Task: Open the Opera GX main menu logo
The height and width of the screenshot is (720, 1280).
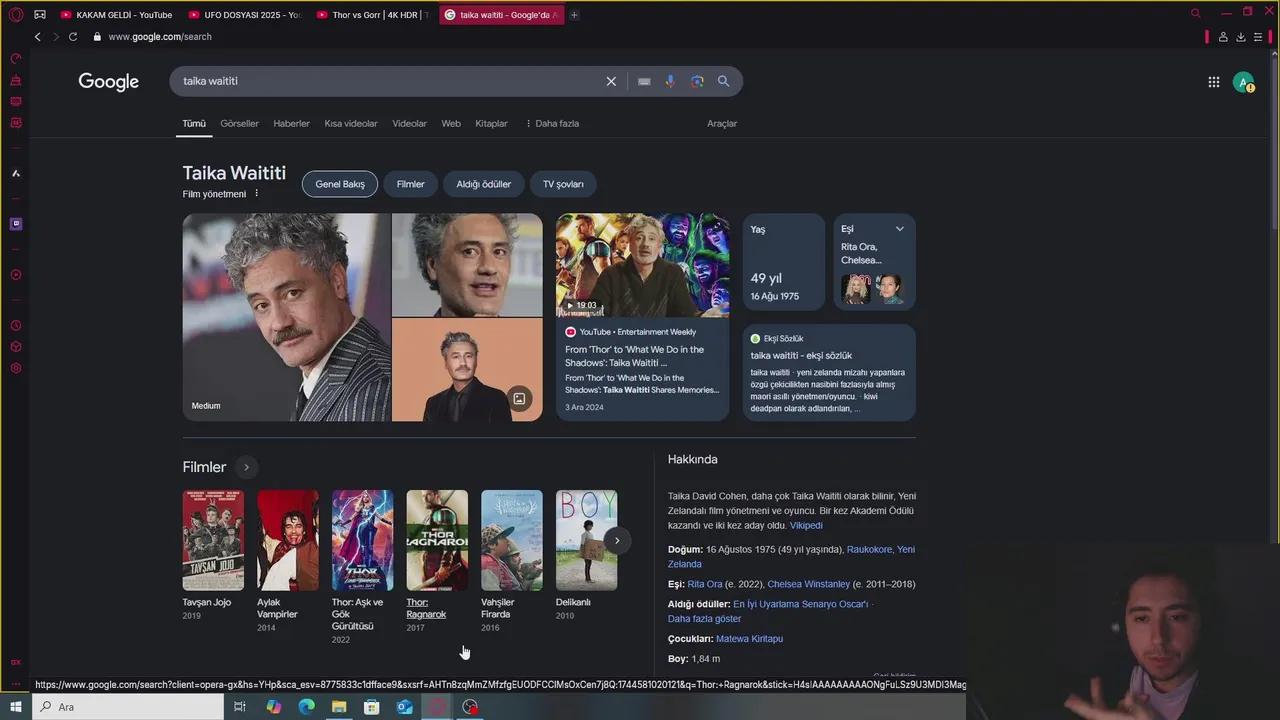Action: point(15,15)
